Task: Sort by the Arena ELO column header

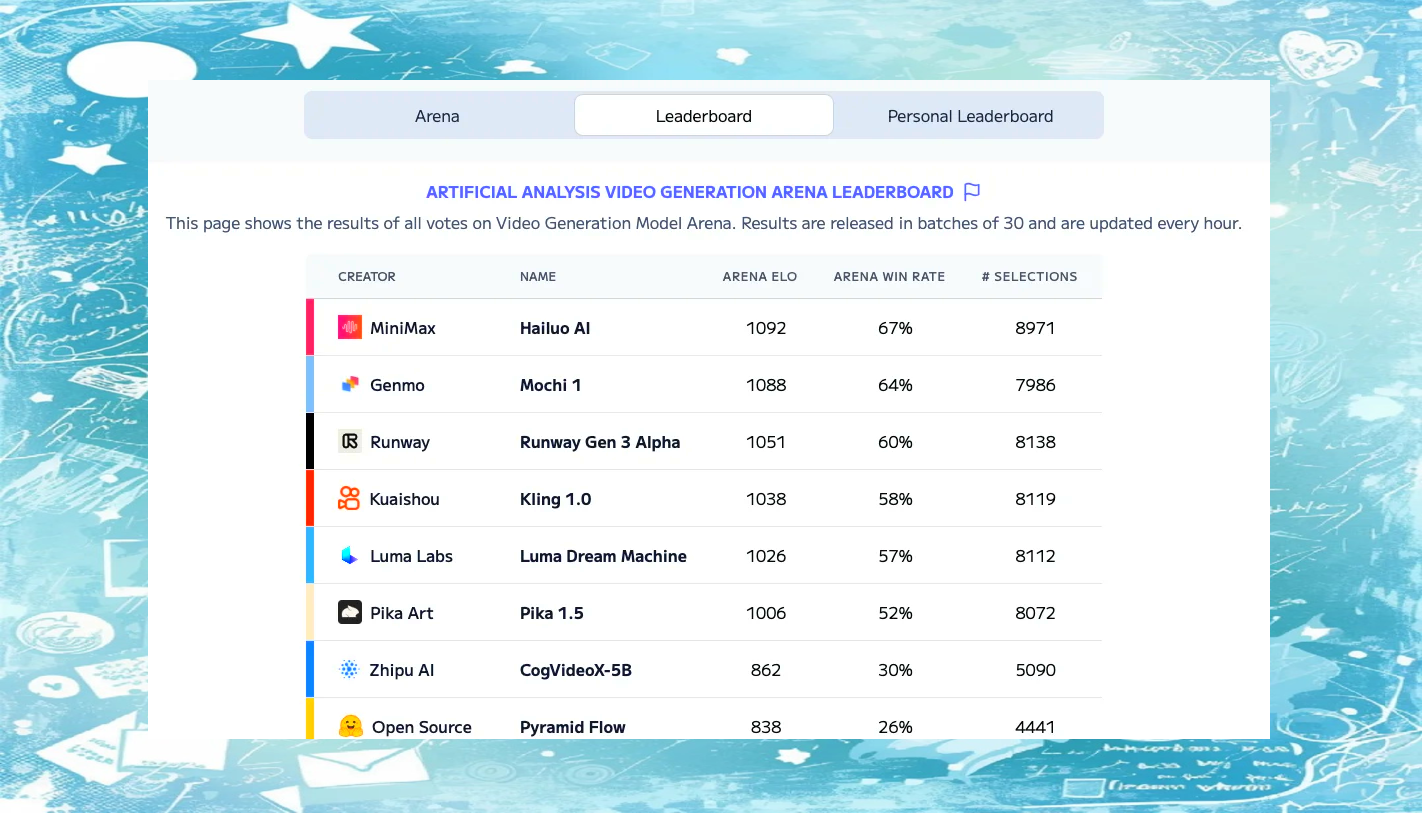Action: coord(760,277)
